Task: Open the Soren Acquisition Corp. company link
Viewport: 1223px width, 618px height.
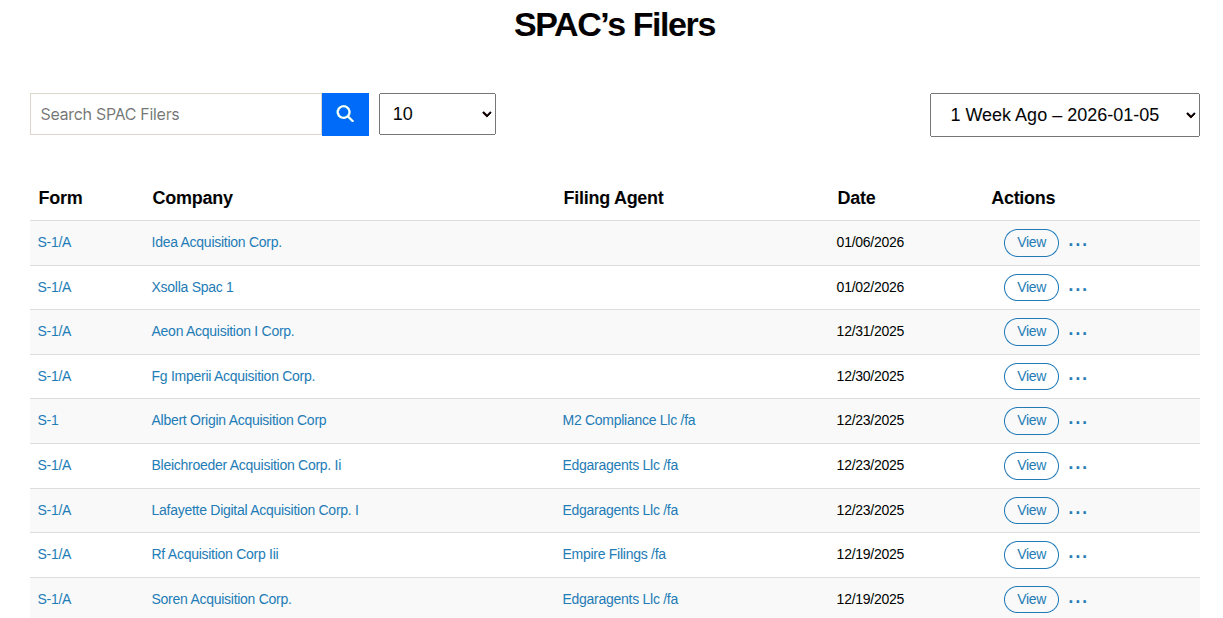Action: pos(221,599)
